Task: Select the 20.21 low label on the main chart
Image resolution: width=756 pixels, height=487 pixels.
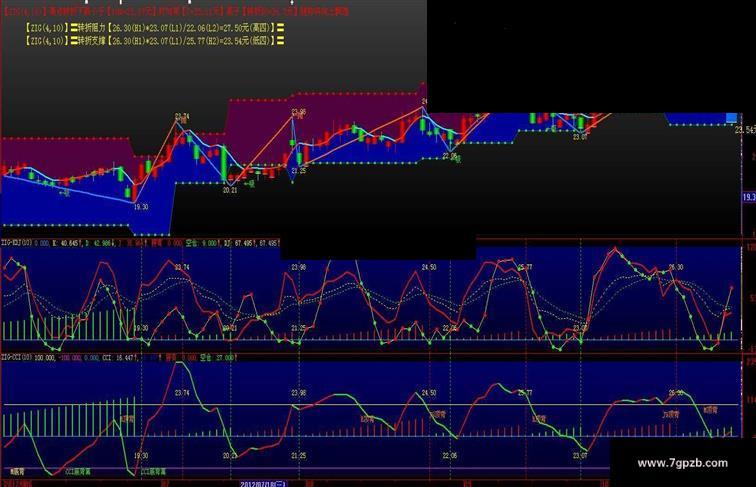Action: click(230, 190)
